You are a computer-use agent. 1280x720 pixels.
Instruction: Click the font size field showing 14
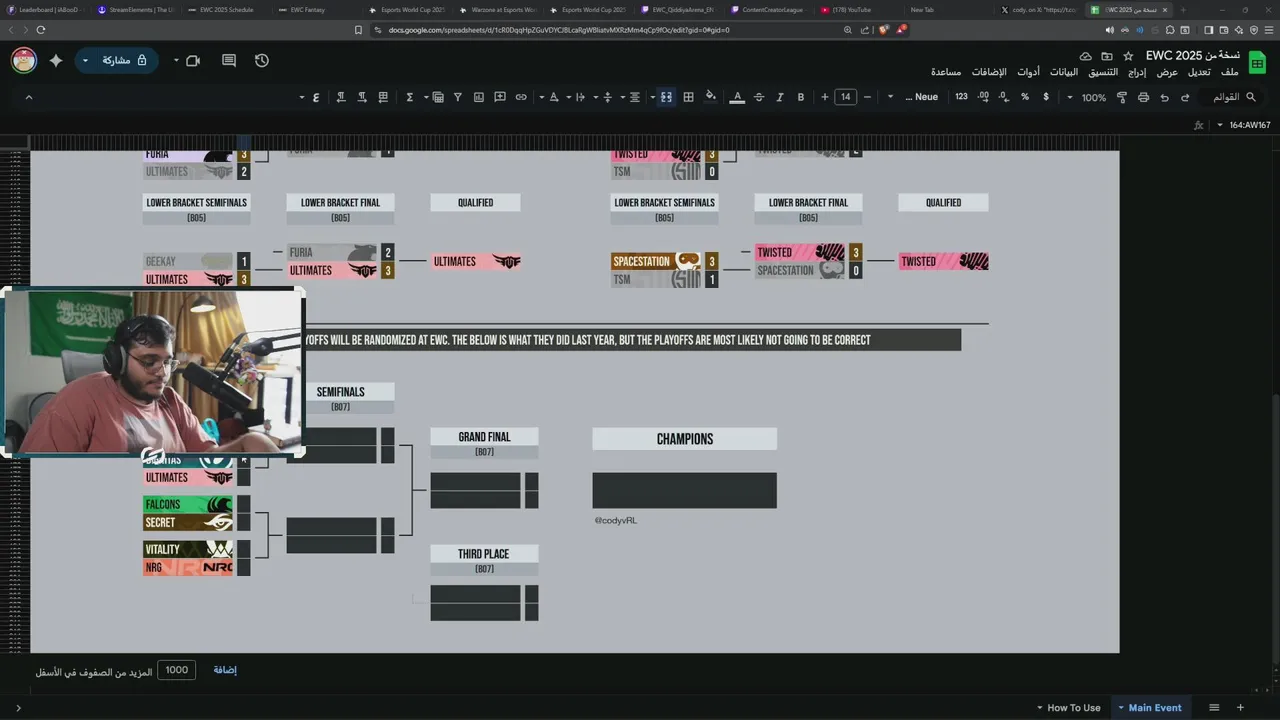click(x=846, y=97)
